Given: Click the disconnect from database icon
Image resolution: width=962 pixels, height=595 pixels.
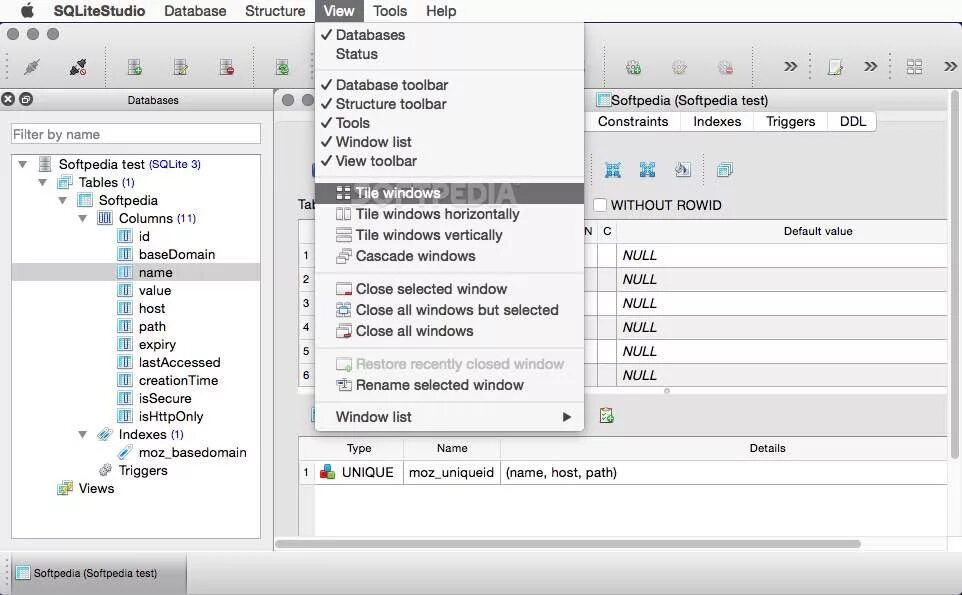Looking at the screenshot, I should click(80, 67).
